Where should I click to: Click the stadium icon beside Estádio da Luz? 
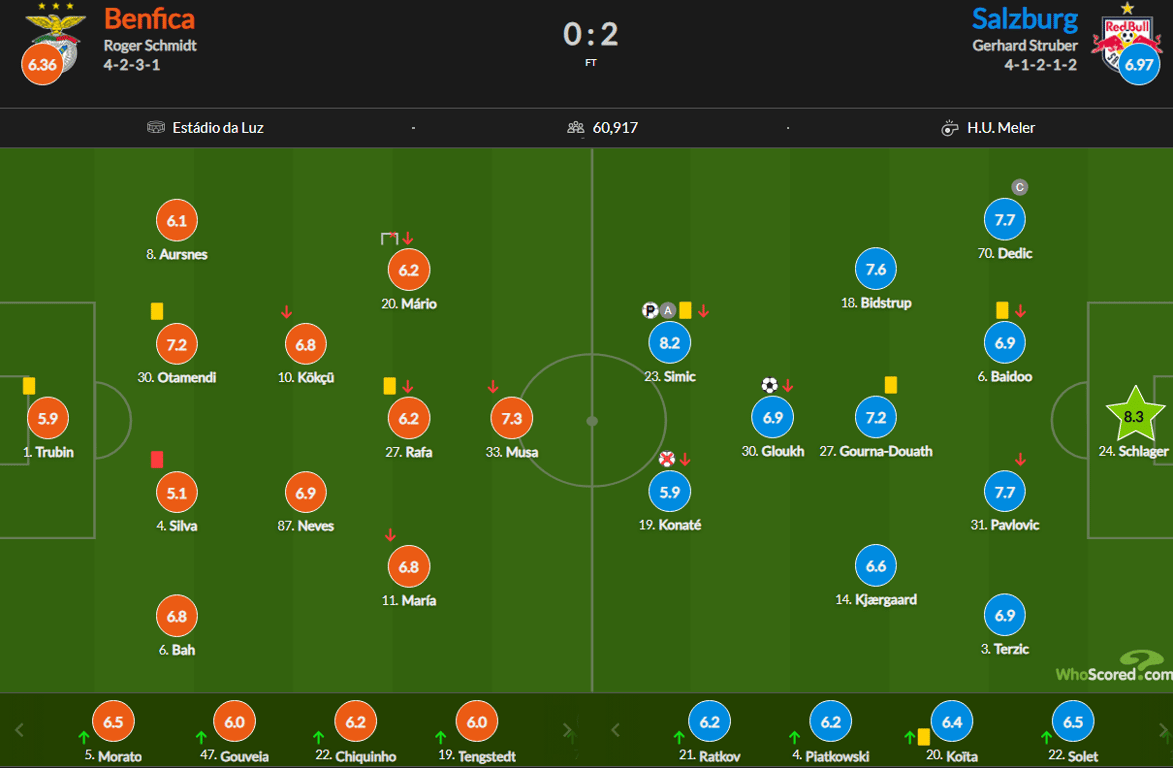(x=155, y=128)
